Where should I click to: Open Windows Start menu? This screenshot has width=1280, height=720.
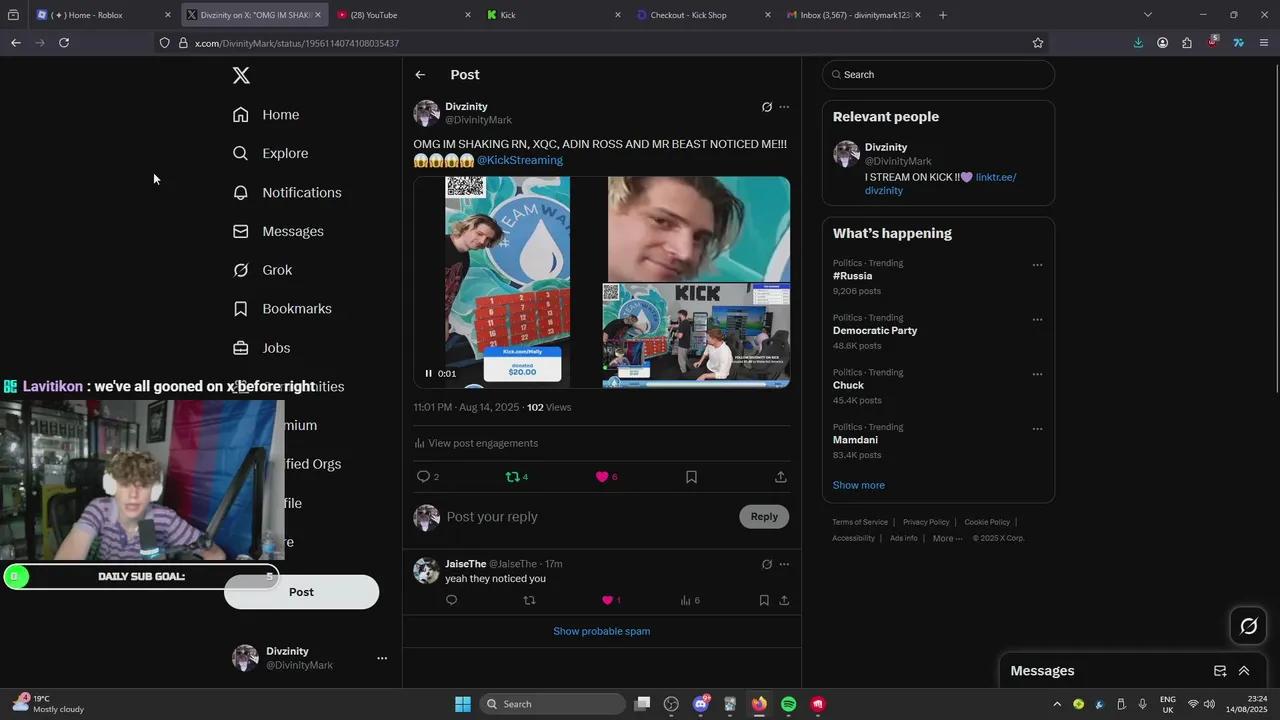463,704
